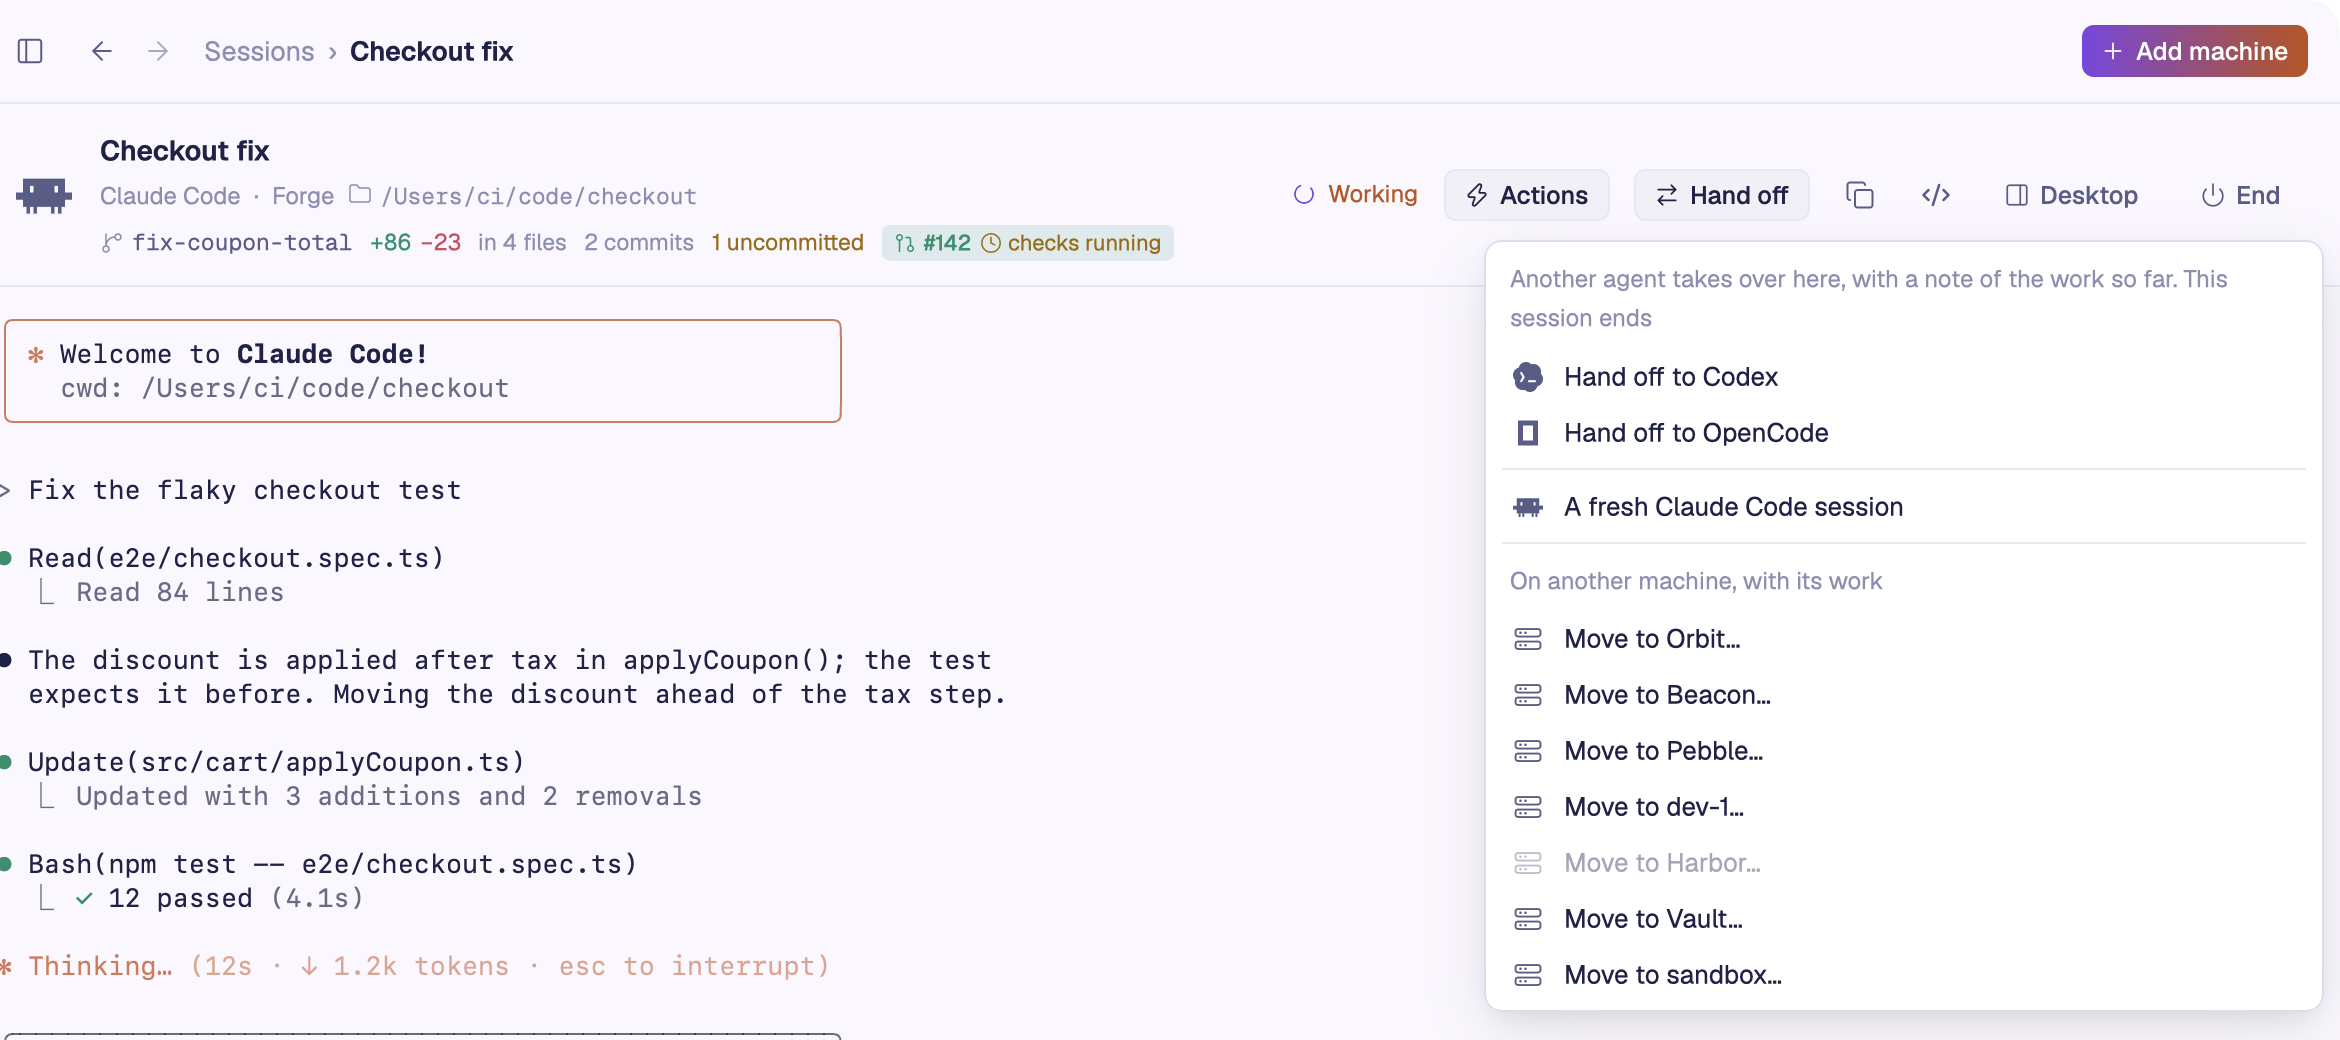Click the folder icon before the checkout path
This screenshot has height=1040, width=2340.
[x=360, y=194]
